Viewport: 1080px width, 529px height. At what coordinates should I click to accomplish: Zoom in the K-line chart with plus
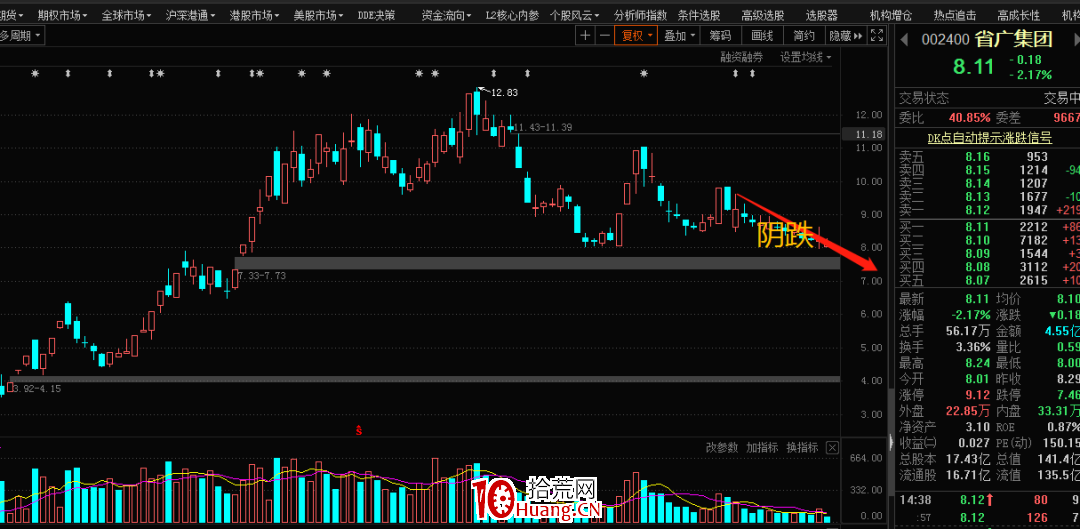pos(585,36)
